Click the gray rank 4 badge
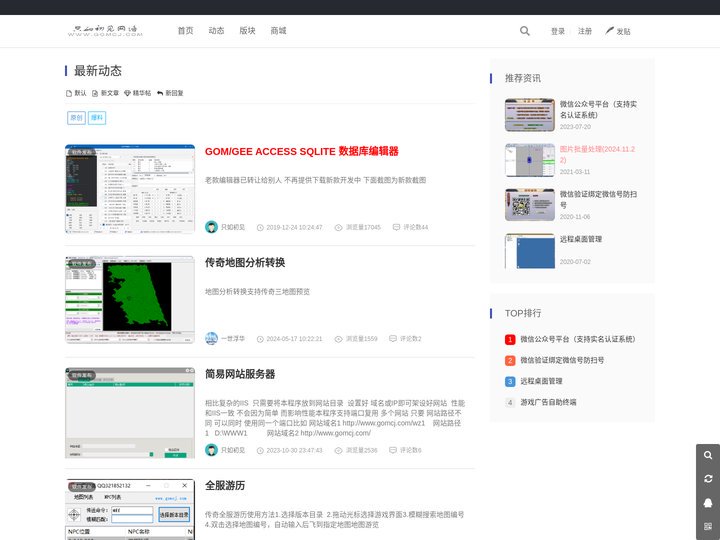This screenshot has width=720, height=540. [510, 403]
